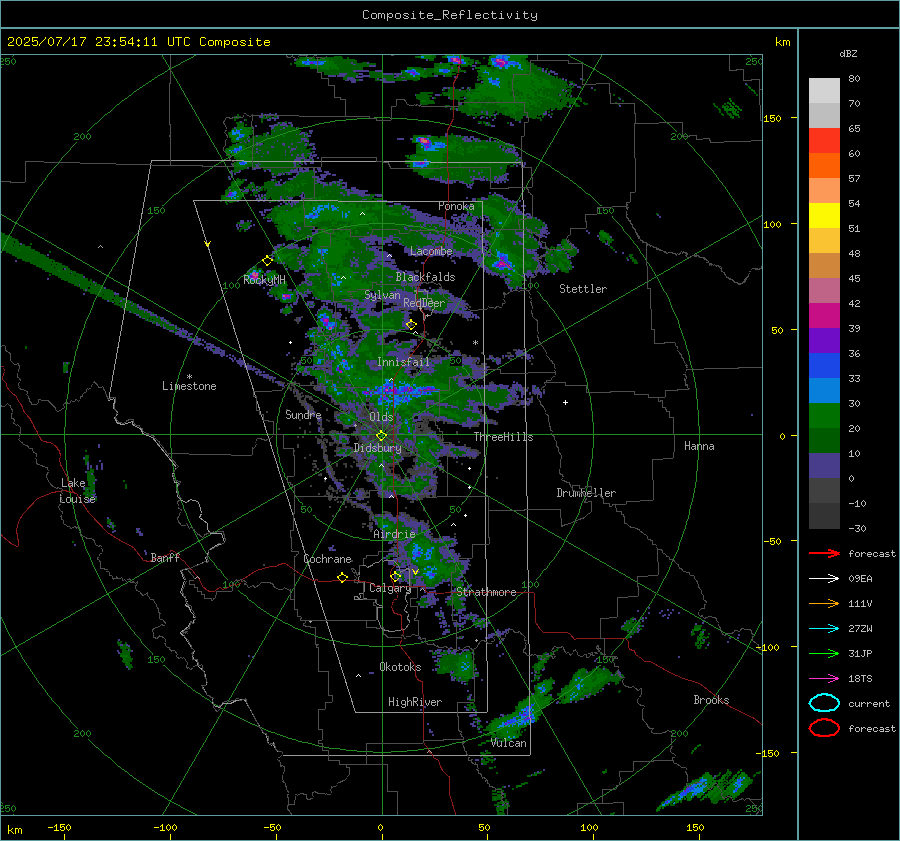Click the cyan current ellipse icon

824,703
